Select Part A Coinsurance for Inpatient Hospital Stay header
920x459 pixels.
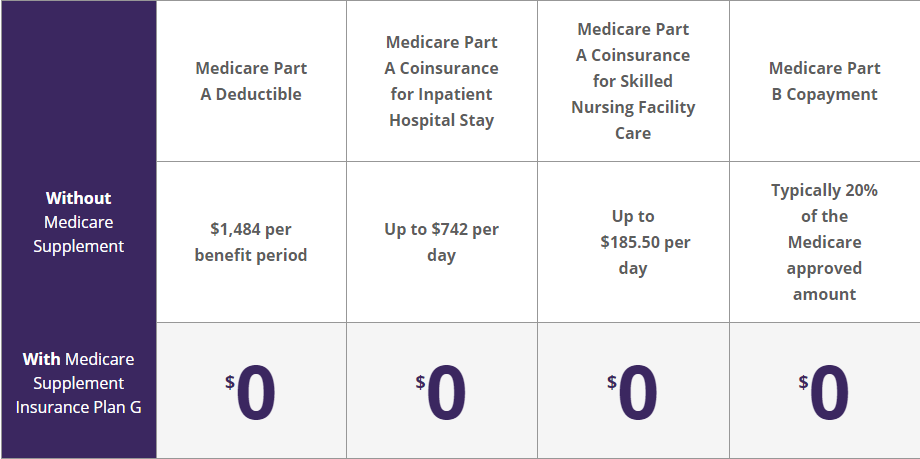click(x=441, y=81)
